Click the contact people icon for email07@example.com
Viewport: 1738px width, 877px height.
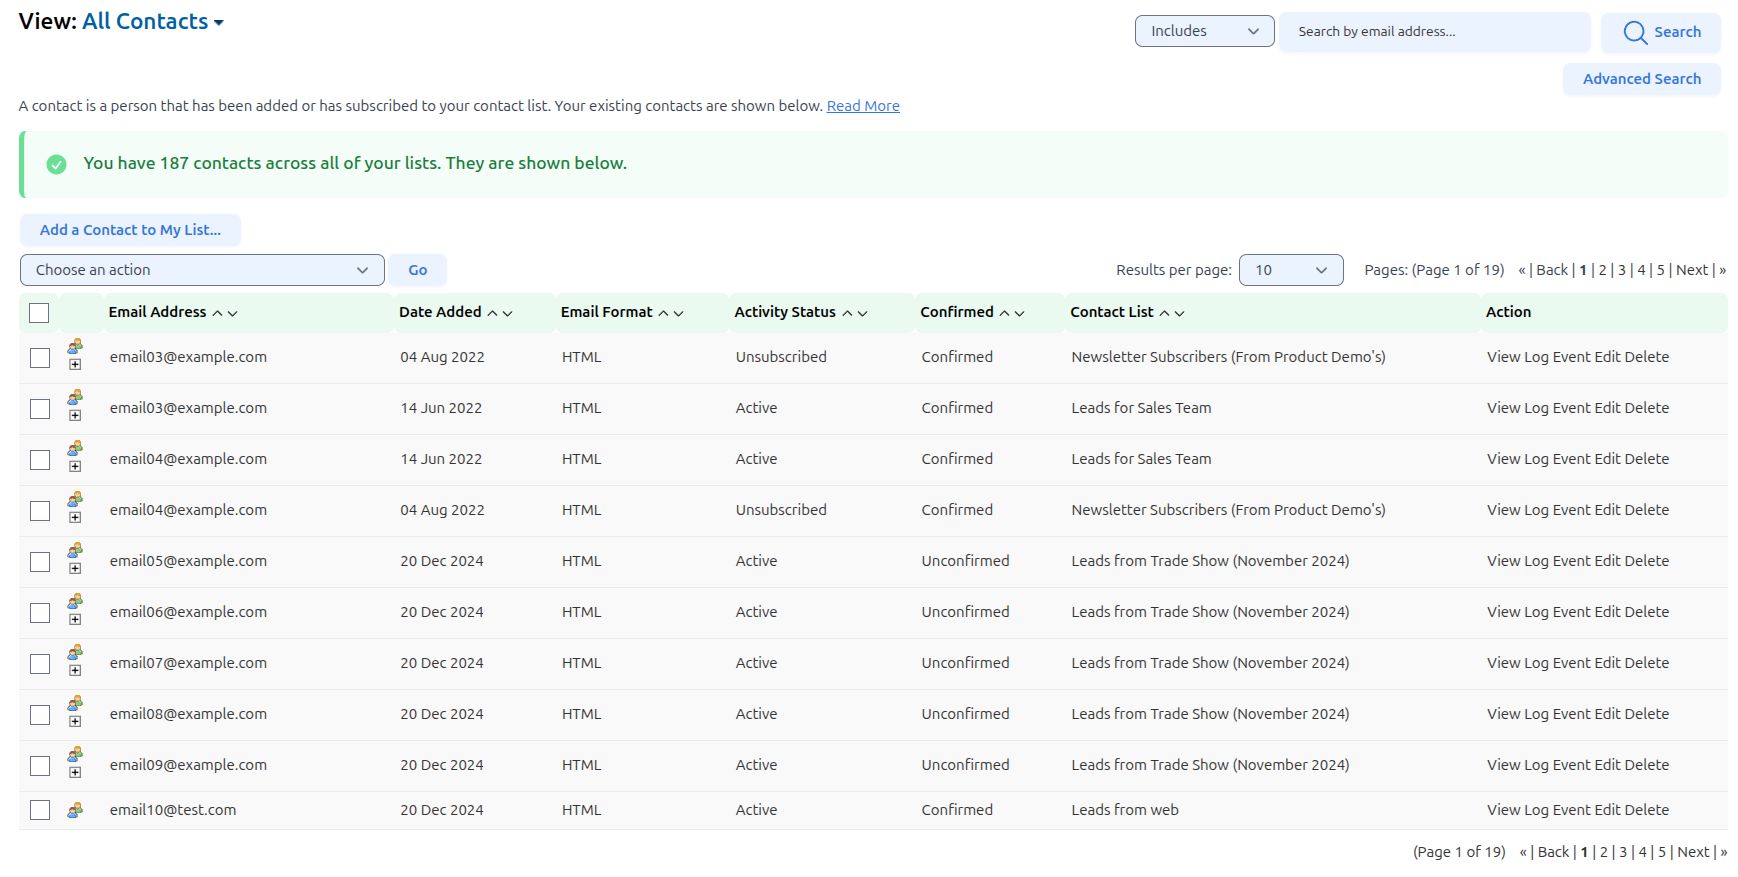[x=75, y=652]
